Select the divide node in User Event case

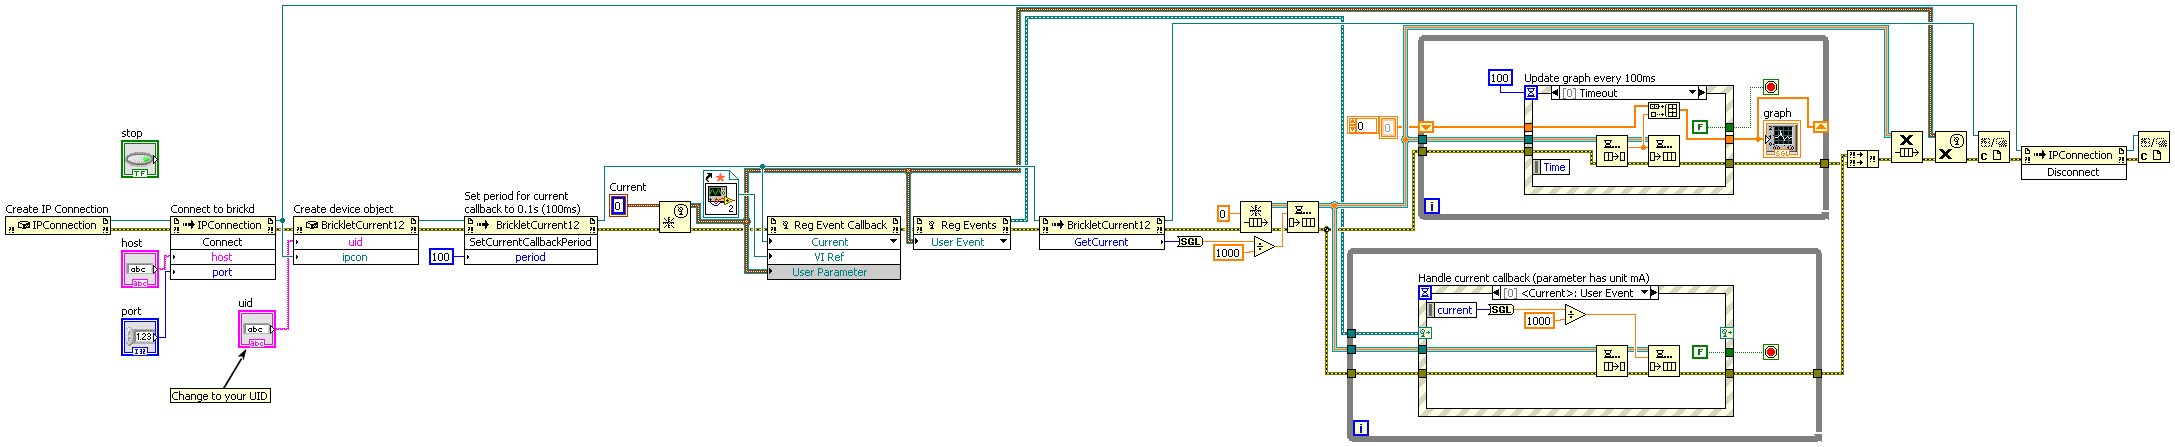1575,314
